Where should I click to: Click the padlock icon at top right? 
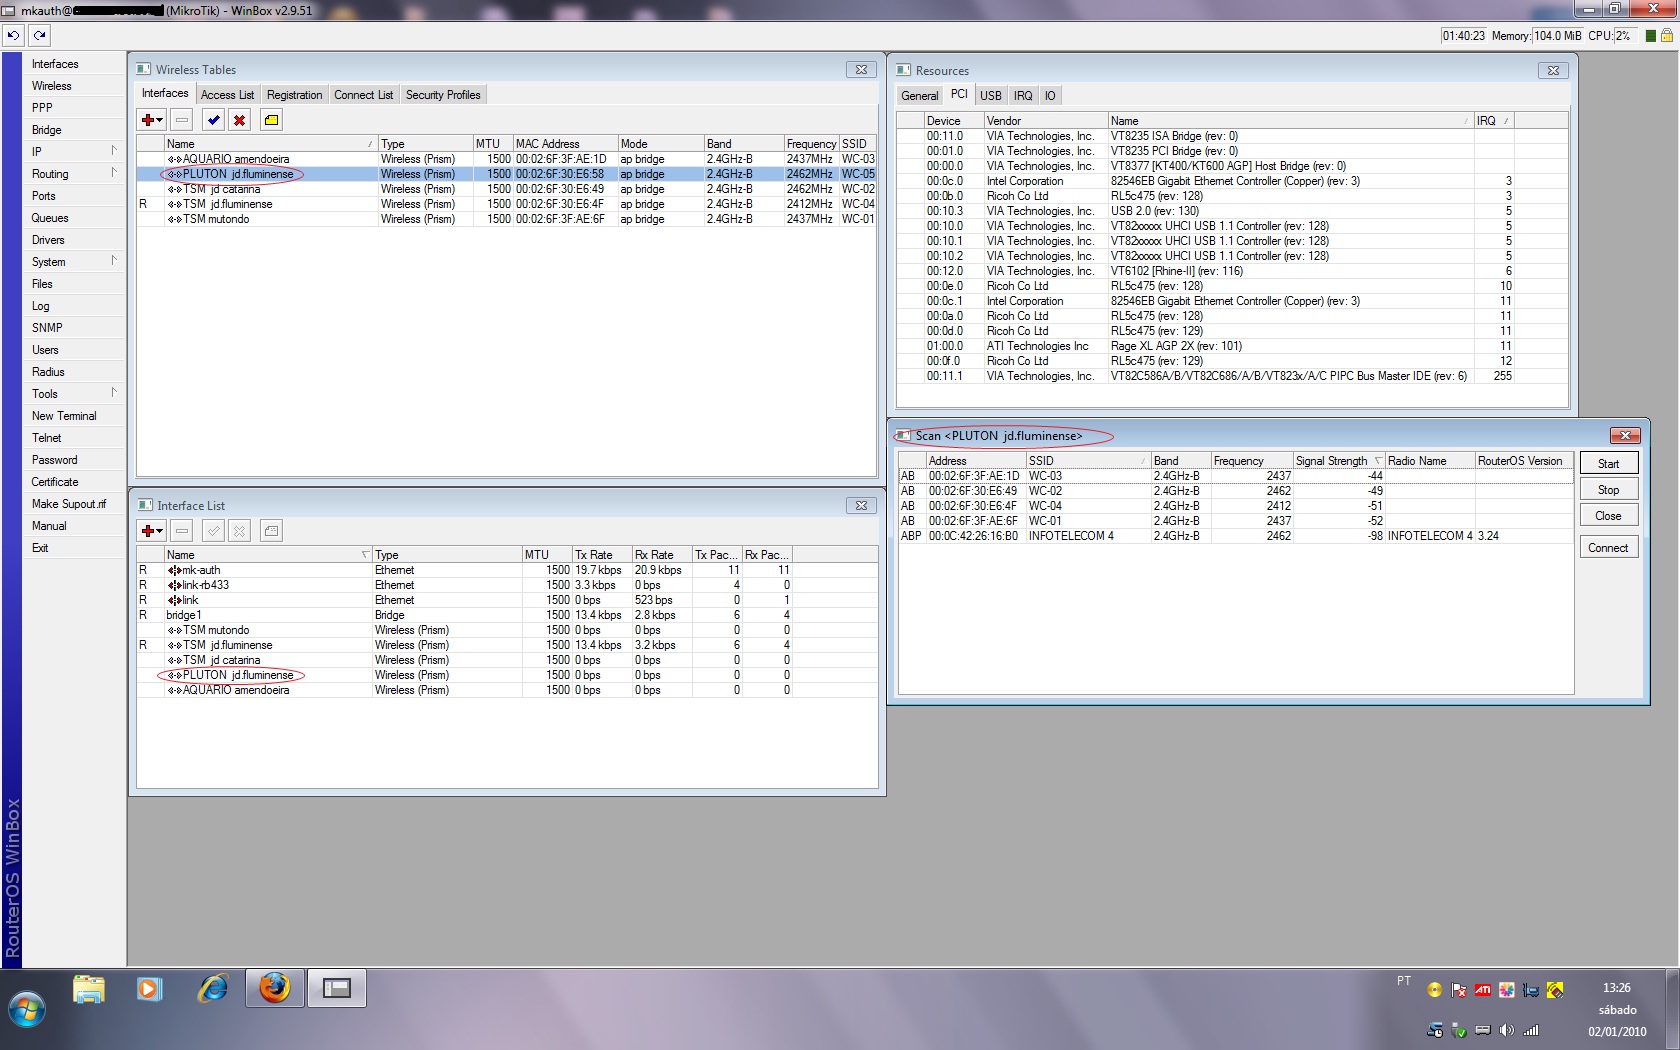(x=1667, y=36)
